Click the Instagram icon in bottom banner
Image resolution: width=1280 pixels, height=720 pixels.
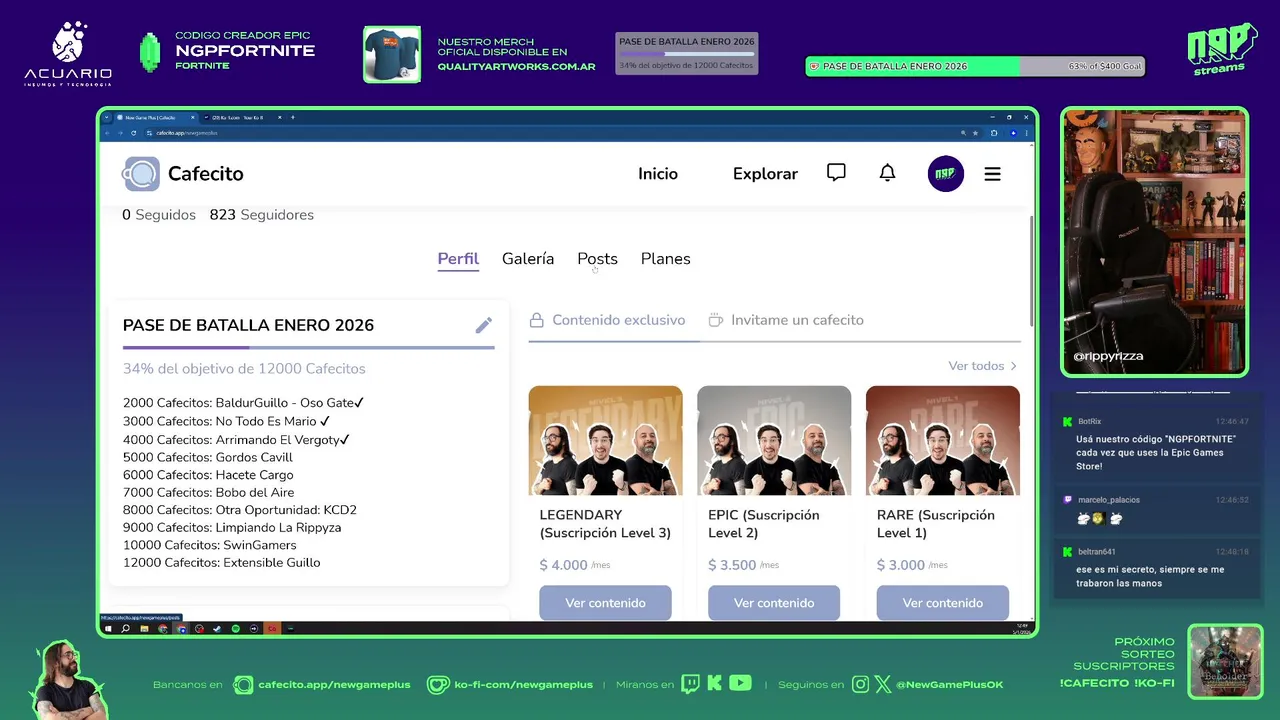coord(861,684)
